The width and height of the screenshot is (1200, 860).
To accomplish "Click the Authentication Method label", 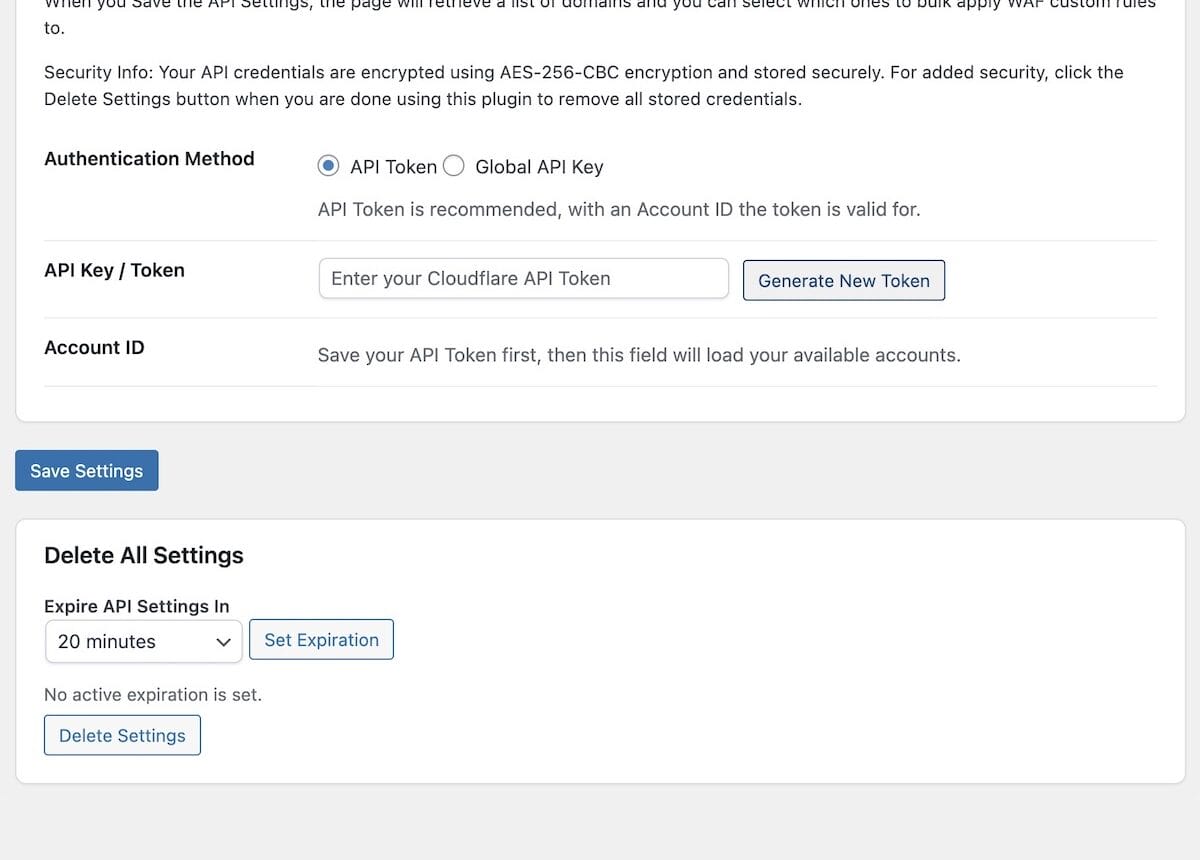I will [x=149, y=158].
